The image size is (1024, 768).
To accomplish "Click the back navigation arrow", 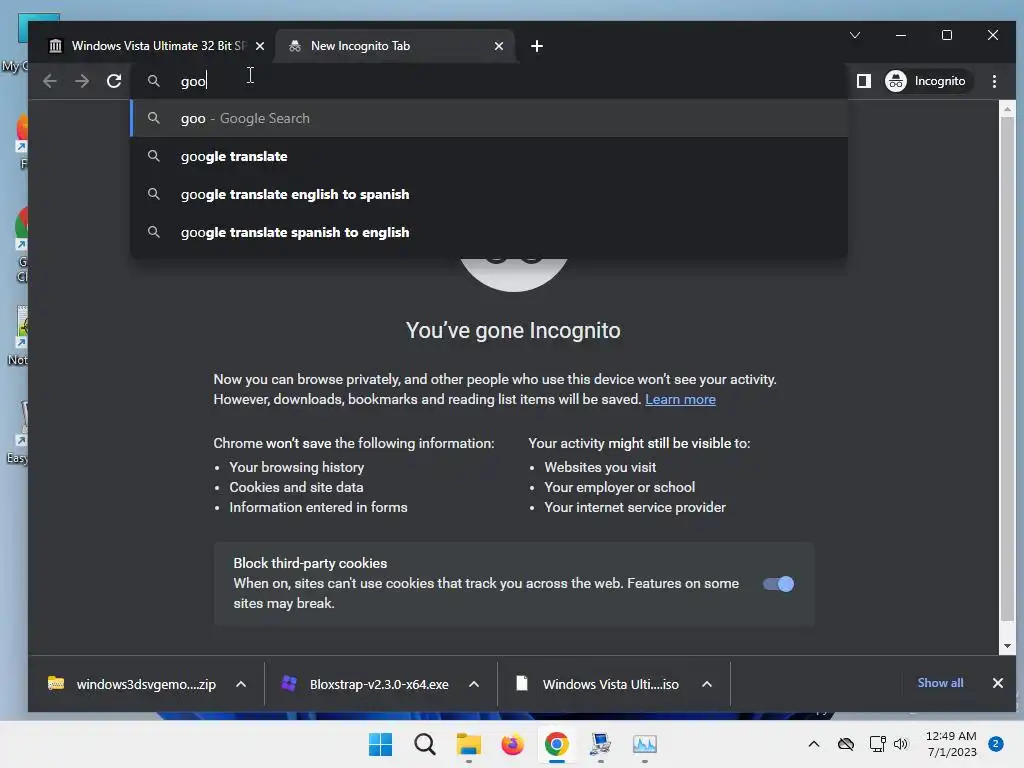I will 50,81.
